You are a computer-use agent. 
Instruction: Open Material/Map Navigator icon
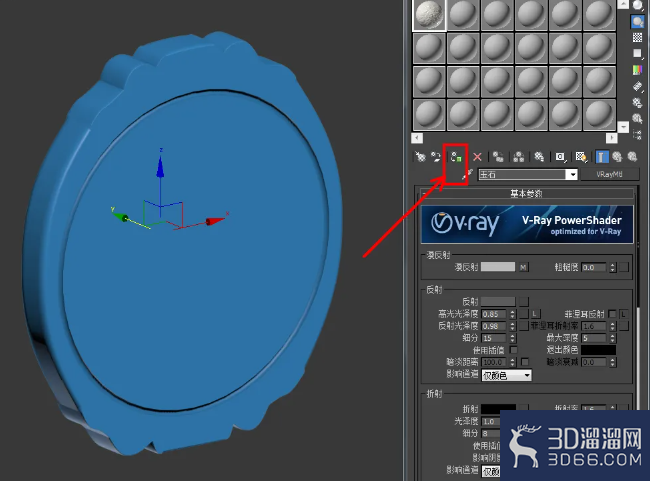point(638,134)
